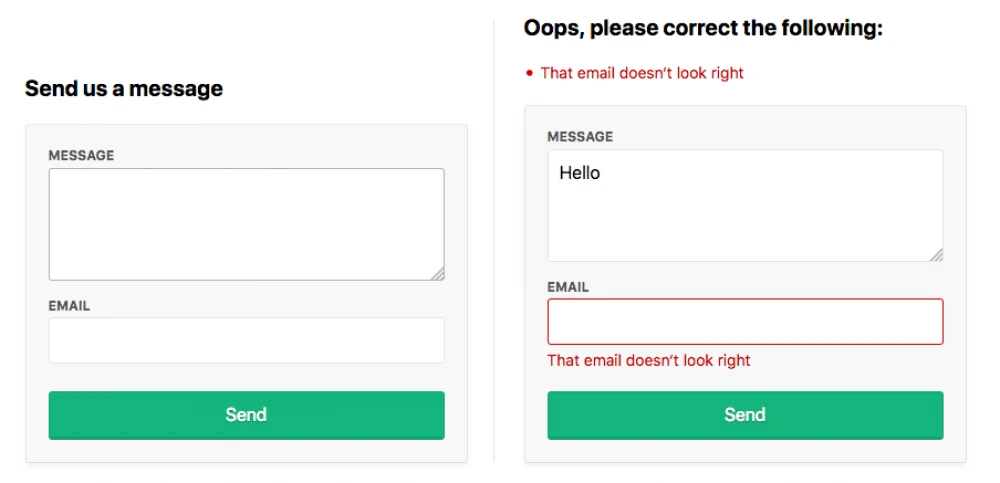This screenshot has height=483, width=1000.
Task: Click the error summary link above the form
Action: [x=642, y=73]
